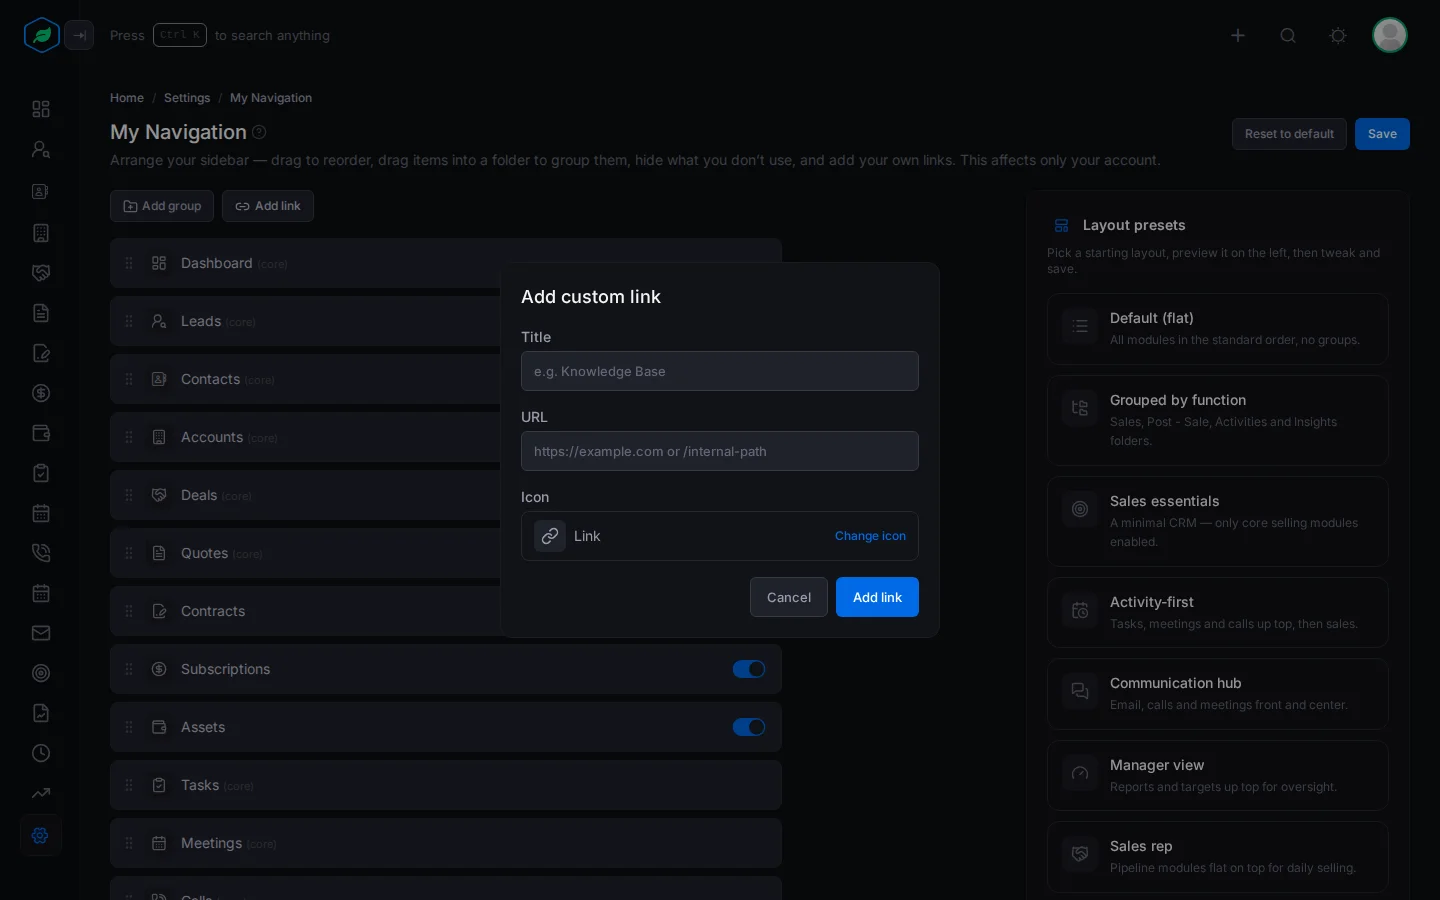Select the Manager view preset
The width and height of the screenshot is (1440, 900).
tap(1218, 775)
